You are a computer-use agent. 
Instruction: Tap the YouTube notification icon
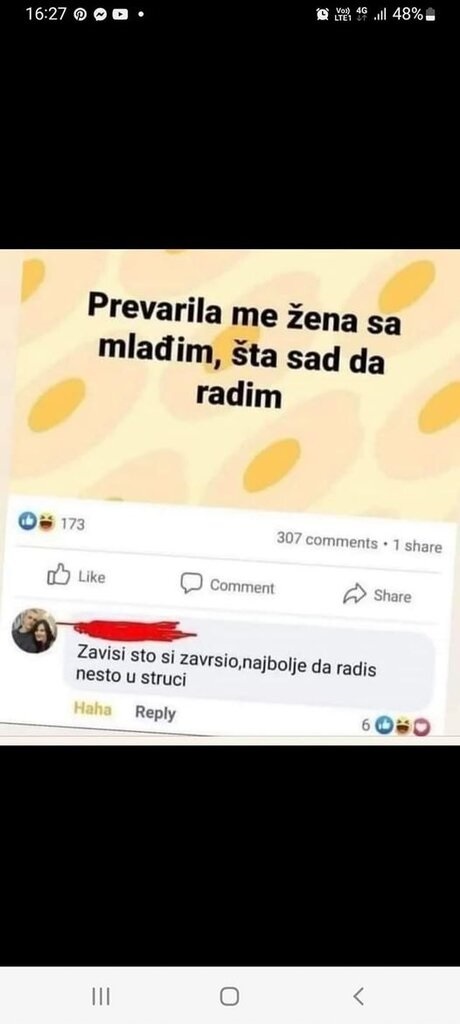120,14
